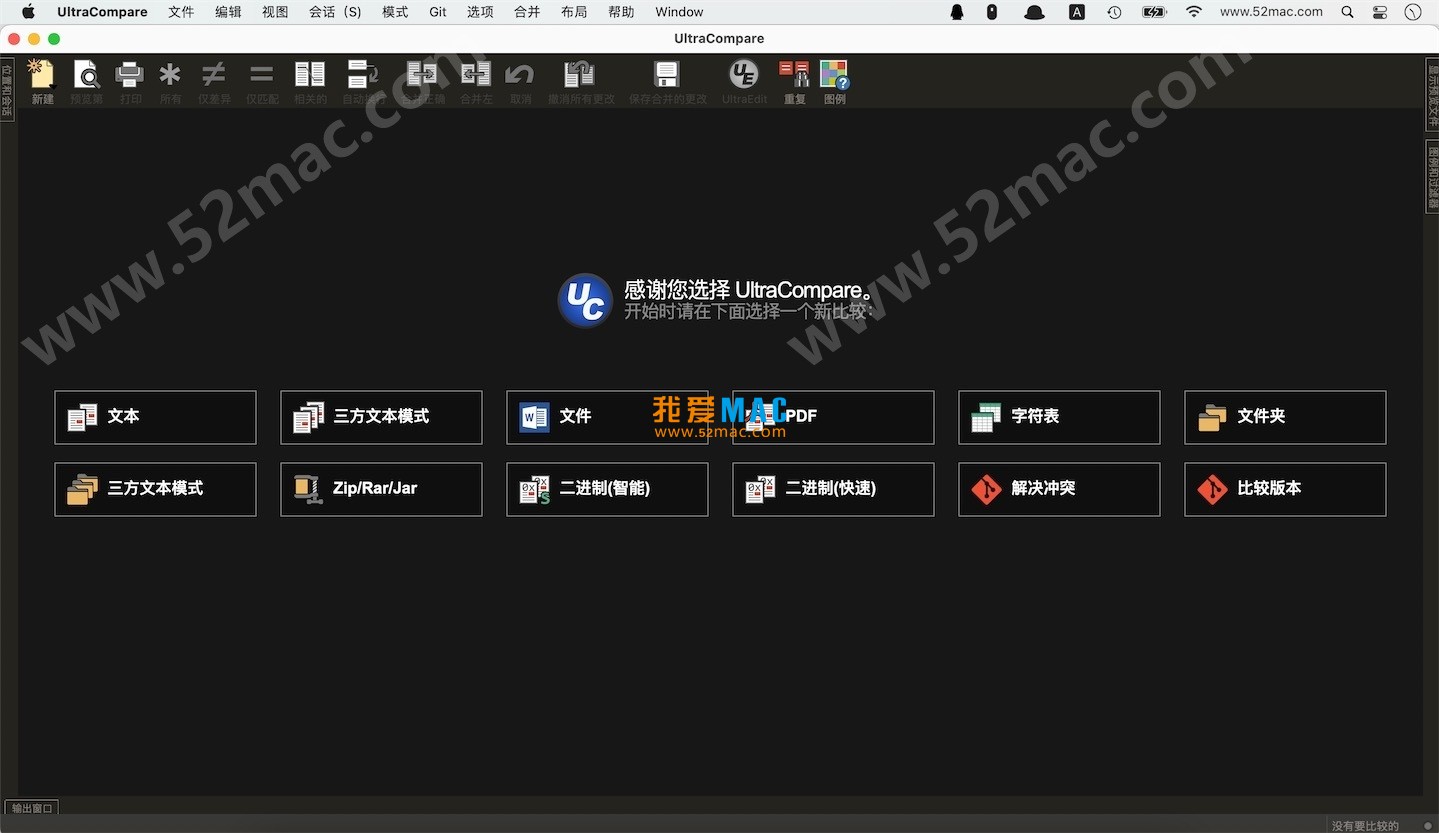The image size is (1439, 833).
Task: Click the battery status icon
Action: point(1154,12)
